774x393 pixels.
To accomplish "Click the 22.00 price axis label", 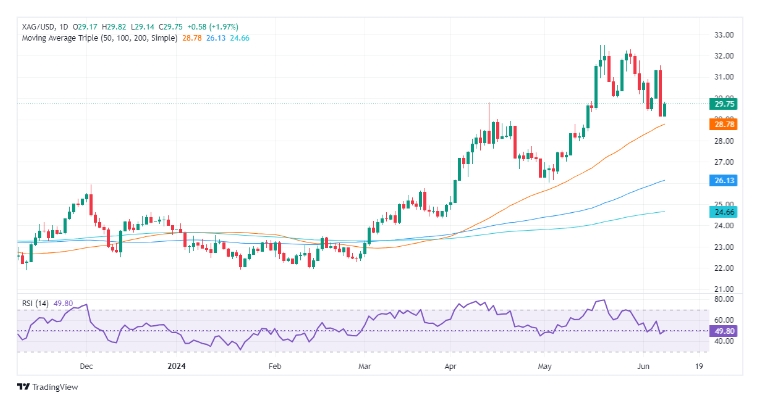I will pyautogui.click(x=724, y=269).
